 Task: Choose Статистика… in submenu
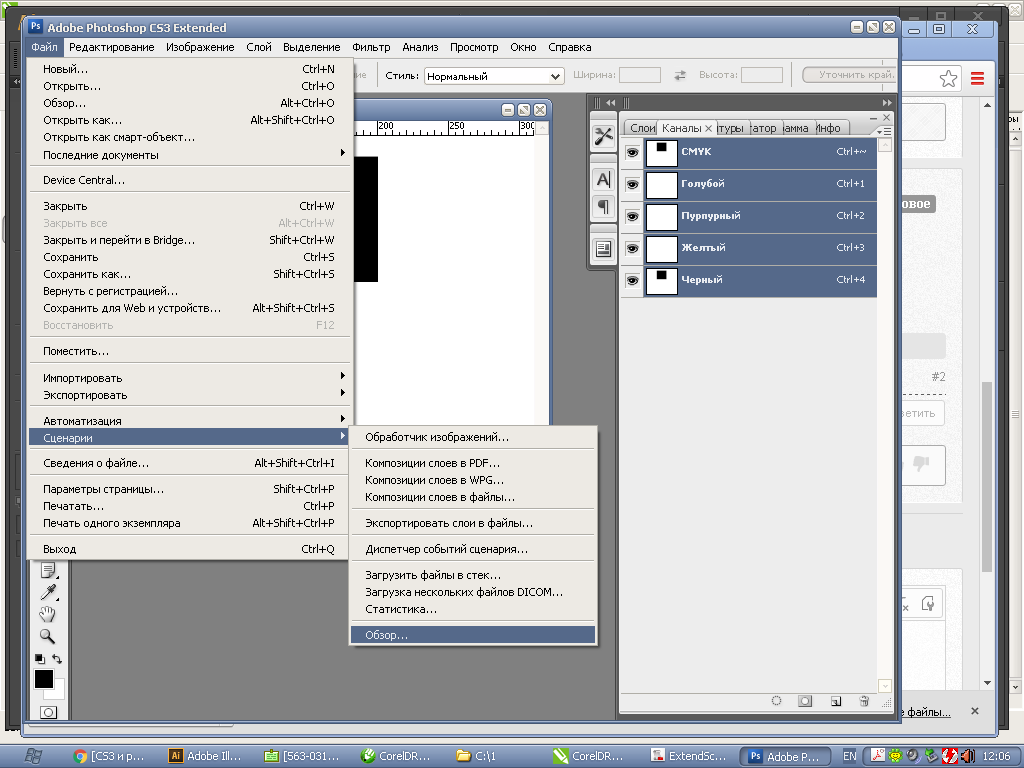point(473,609)
